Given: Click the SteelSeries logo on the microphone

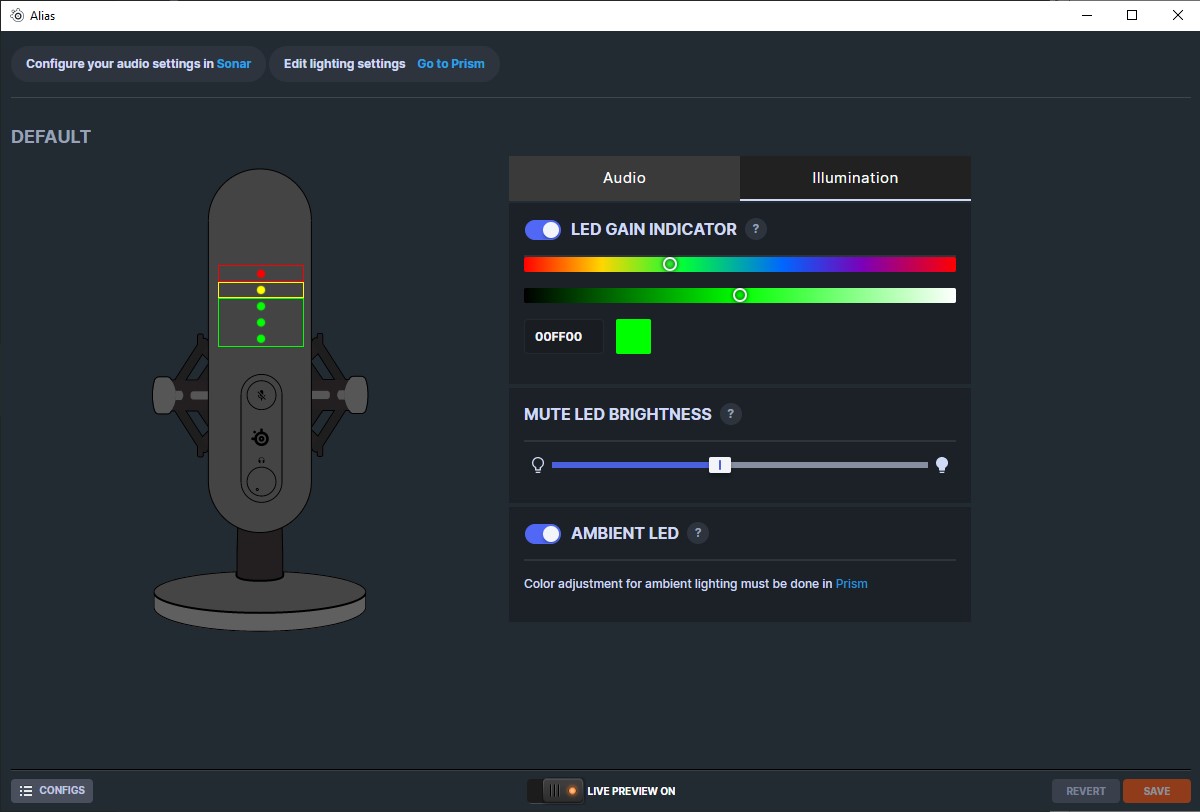Looking at the screenshot, I should [261, 438].
